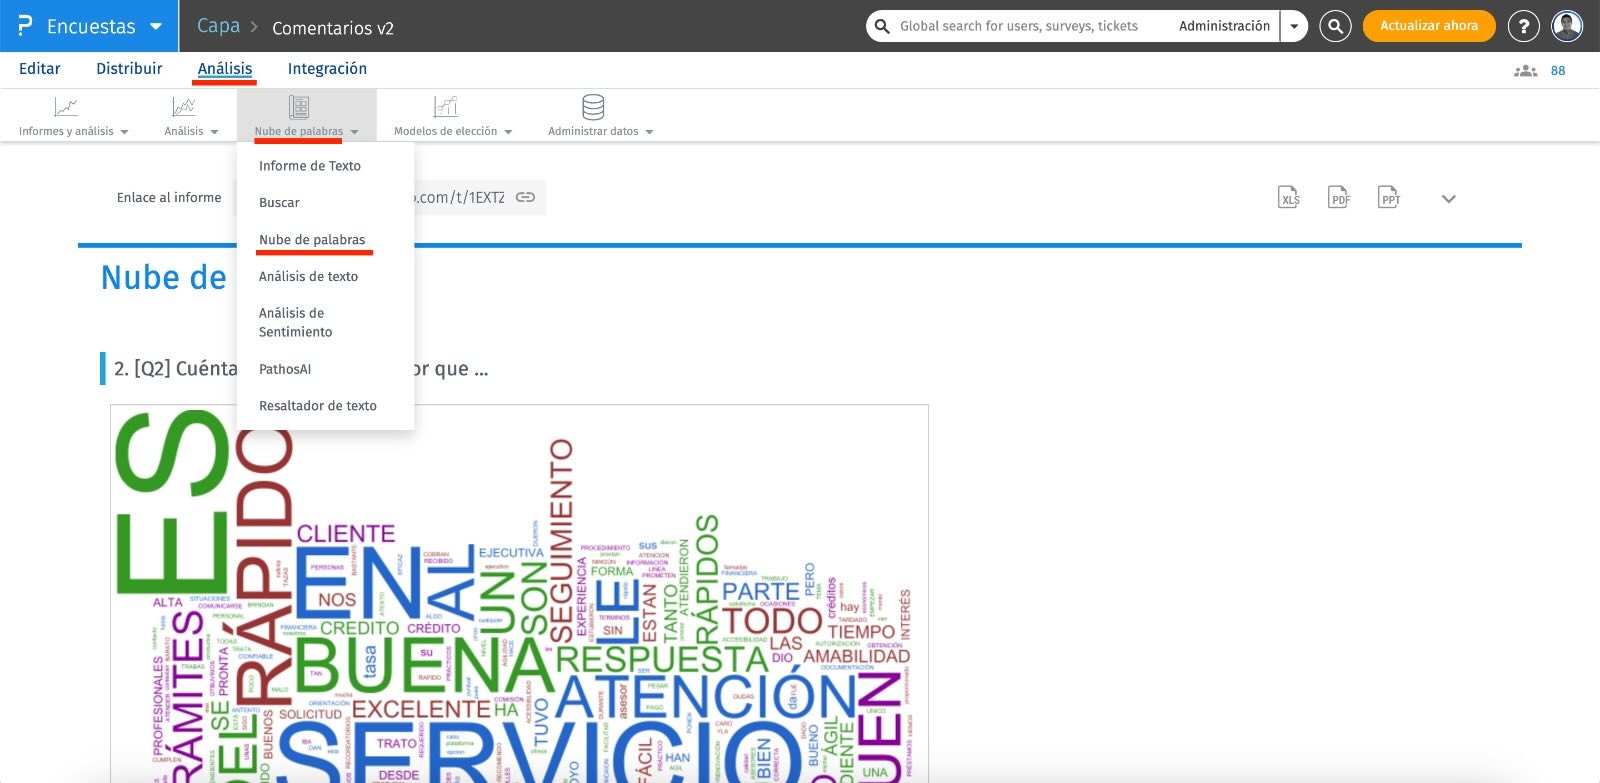This screenshot has height=783, width=1600.
Task: Click the round search button in header
Action: [1335, 26]
